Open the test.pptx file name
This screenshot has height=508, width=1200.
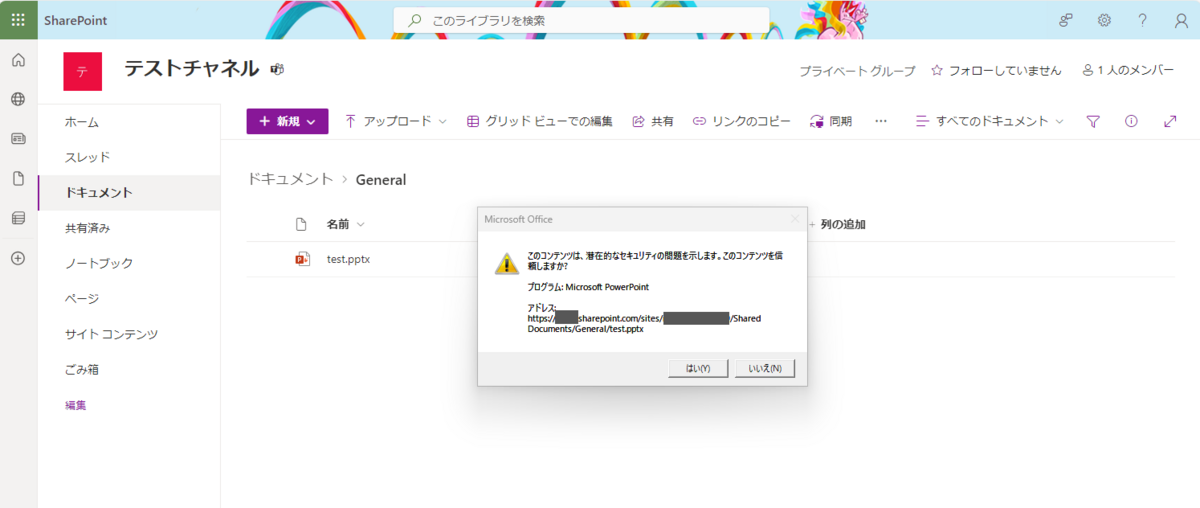click(348, 259)
